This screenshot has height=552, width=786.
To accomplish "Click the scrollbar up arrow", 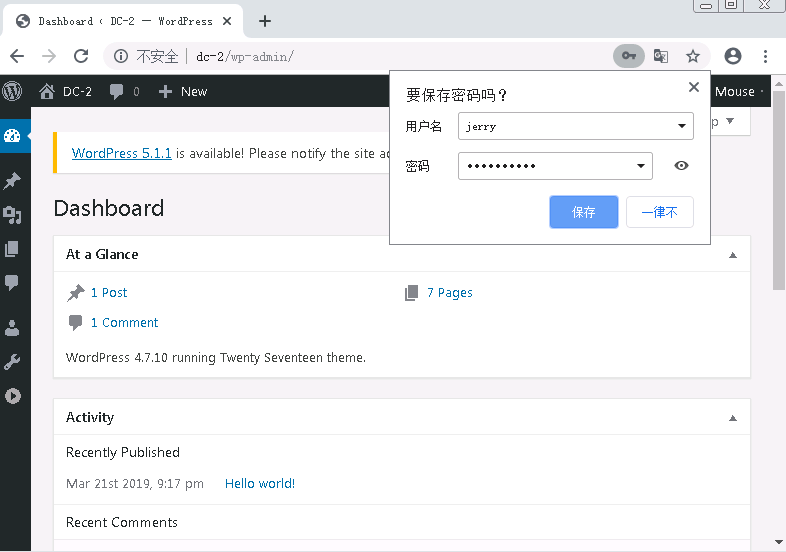I will pyautogui.click(x=778, y=83).
